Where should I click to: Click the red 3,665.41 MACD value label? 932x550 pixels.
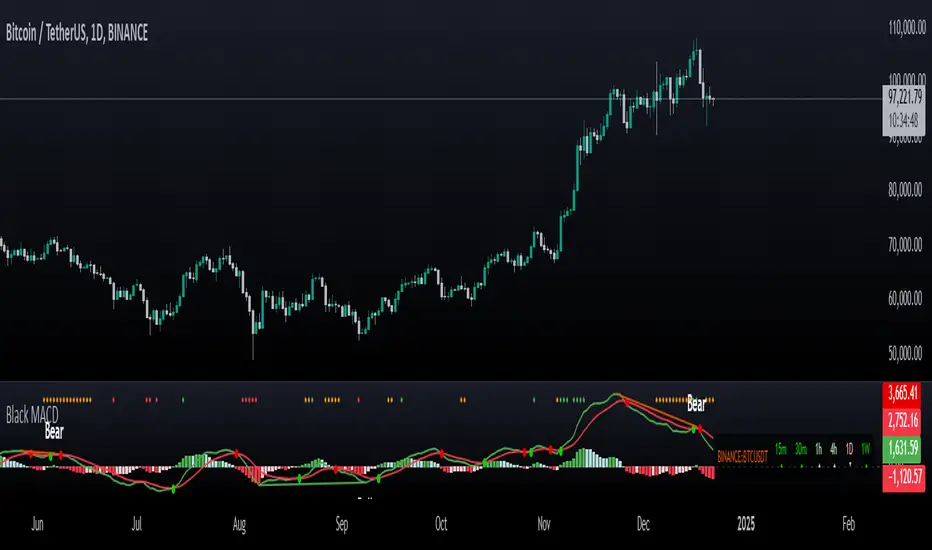point(908,391)
